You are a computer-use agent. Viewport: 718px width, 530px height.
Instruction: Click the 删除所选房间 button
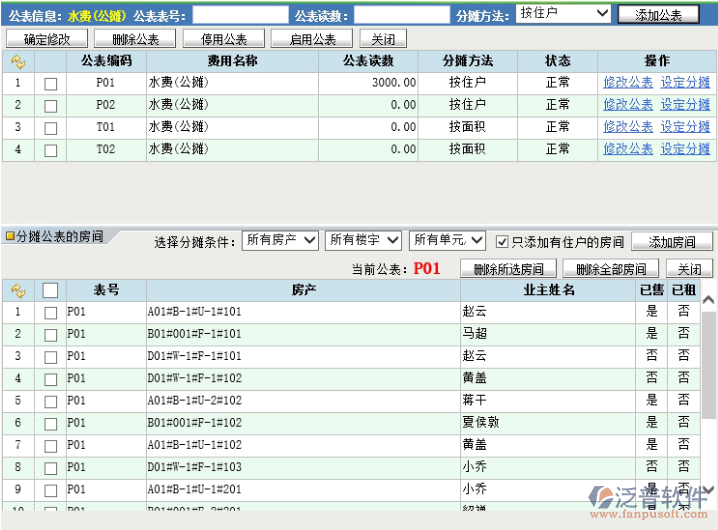(x=508, y=269)
